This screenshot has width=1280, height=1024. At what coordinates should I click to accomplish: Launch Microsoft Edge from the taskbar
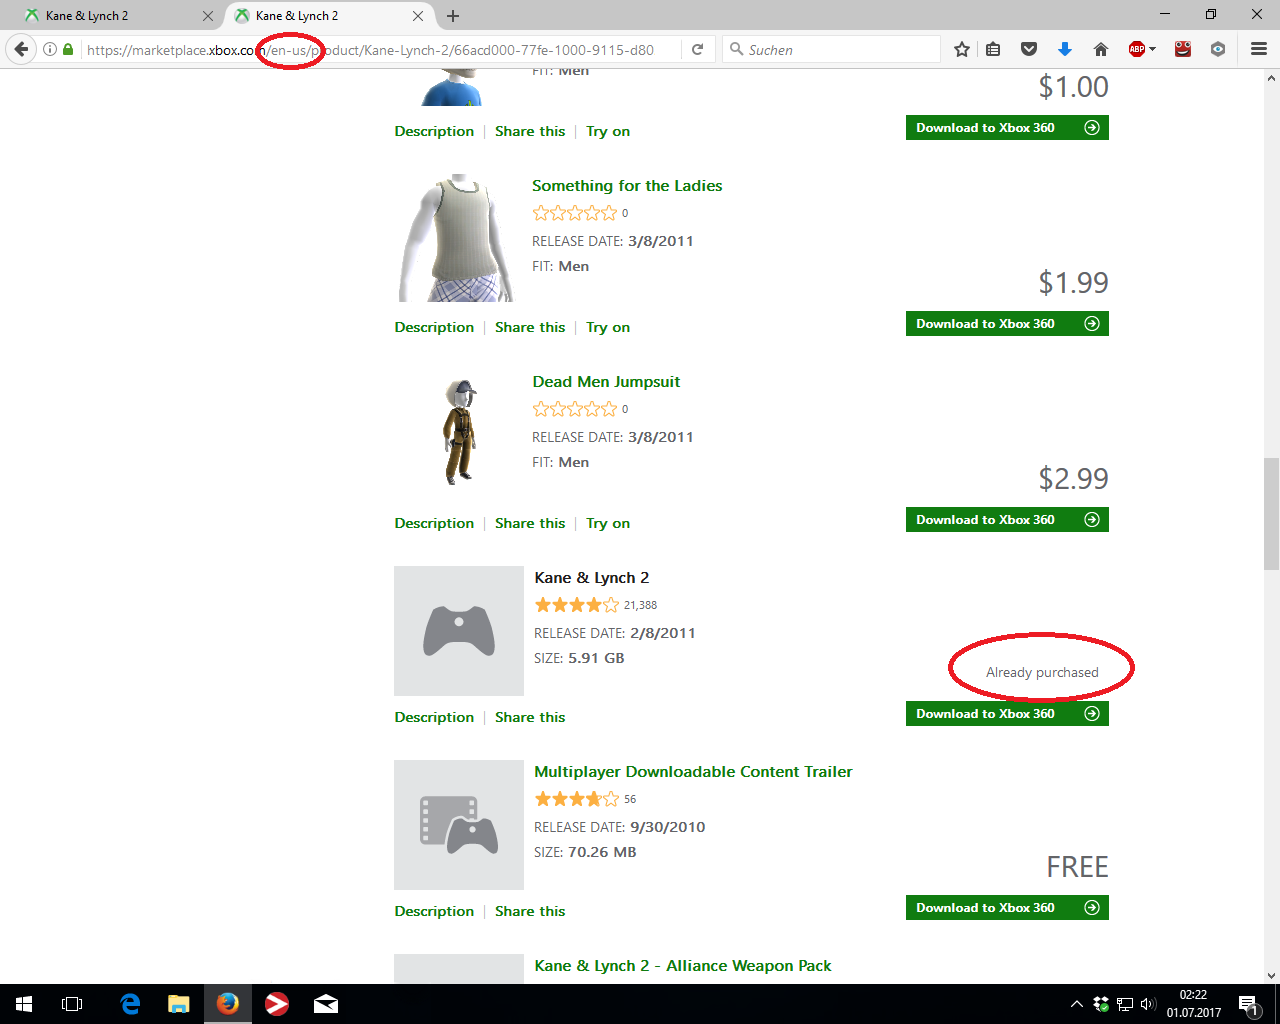pyautogui.click(x=130, y=1004)
